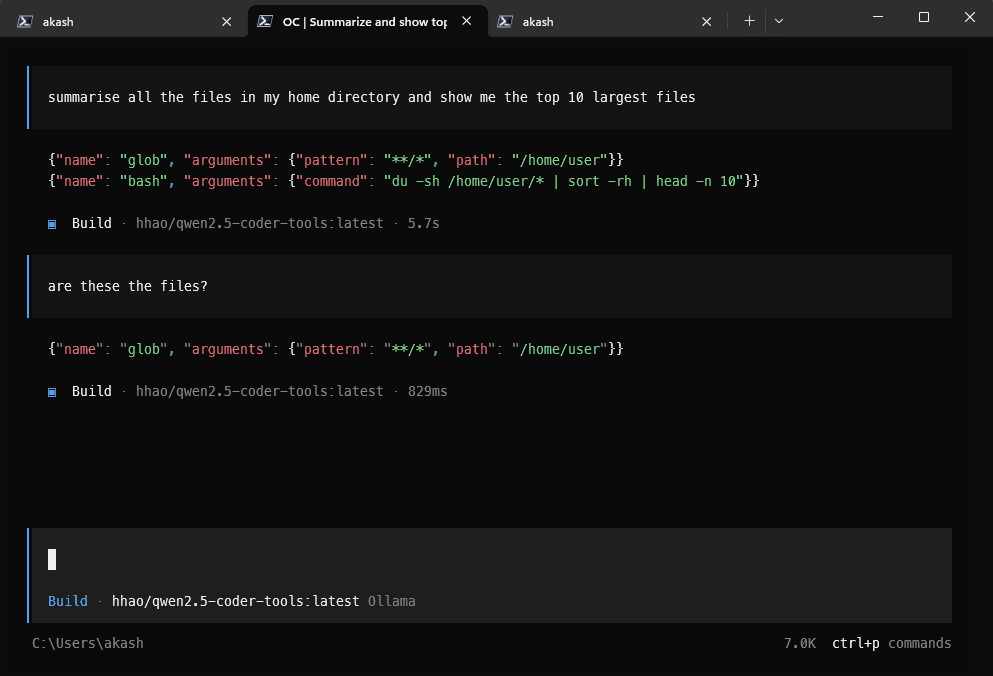
Task: Click the Ollama provider label
Action: (391, 601)
